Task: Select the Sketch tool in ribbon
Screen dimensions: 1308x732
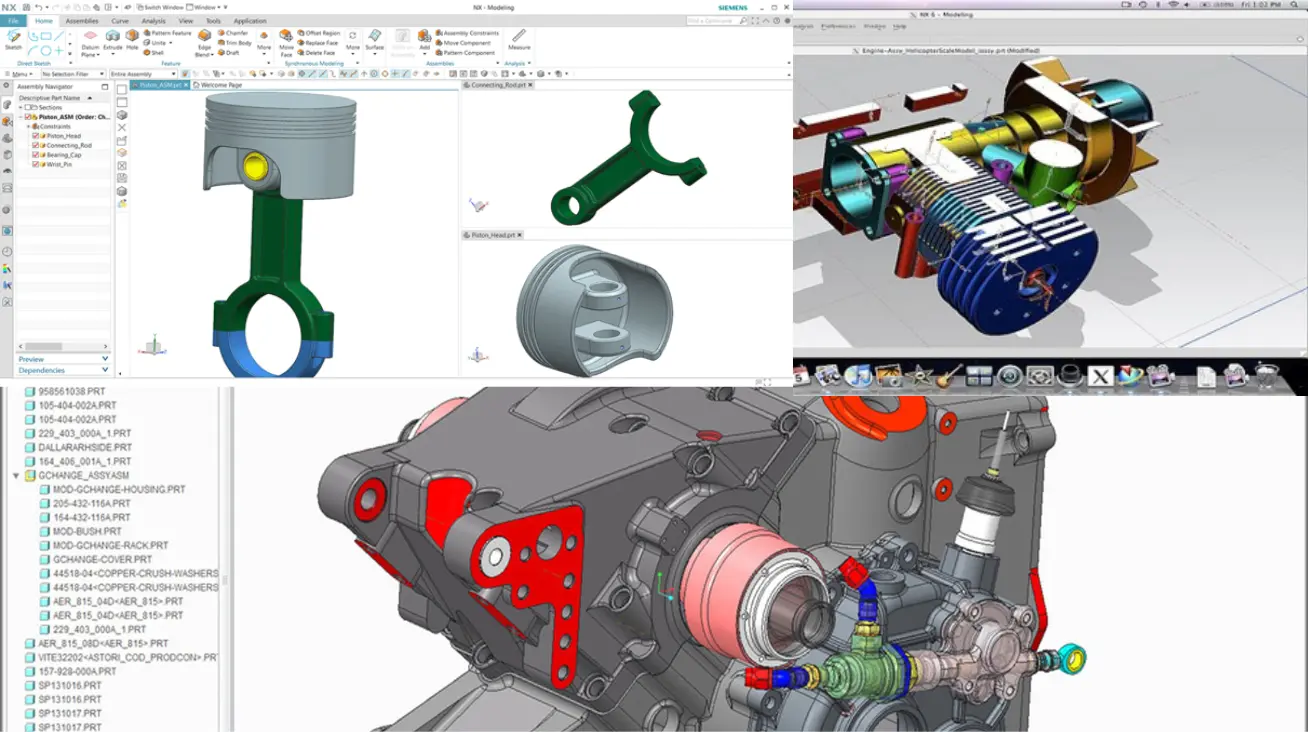Action: 13,41
